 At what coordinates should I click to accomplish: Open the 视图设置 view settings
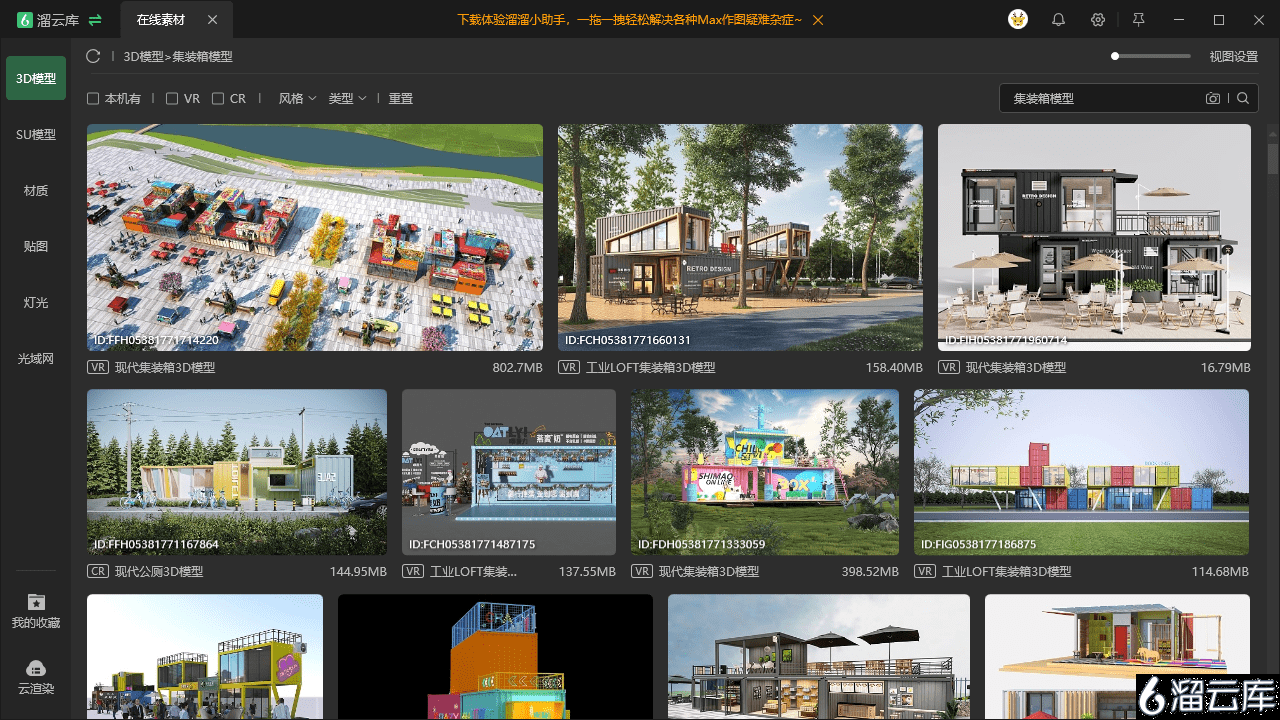[1233, 57]
